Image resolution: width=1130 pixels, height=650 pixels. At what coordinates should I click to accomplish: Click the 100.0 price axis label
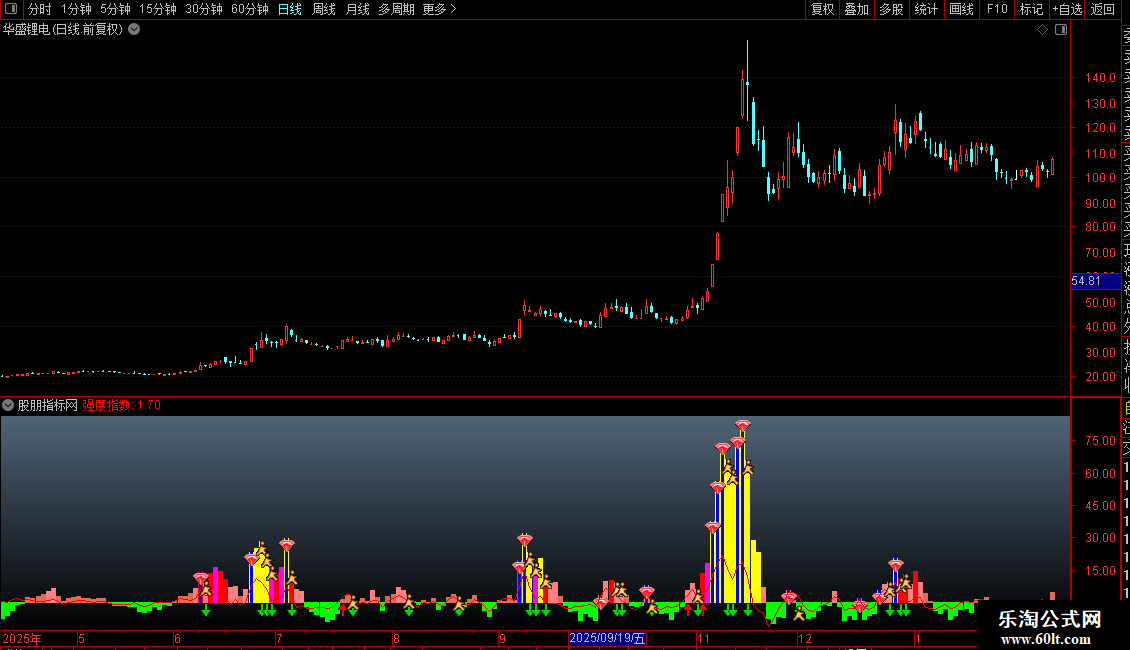click(1100, 178)
